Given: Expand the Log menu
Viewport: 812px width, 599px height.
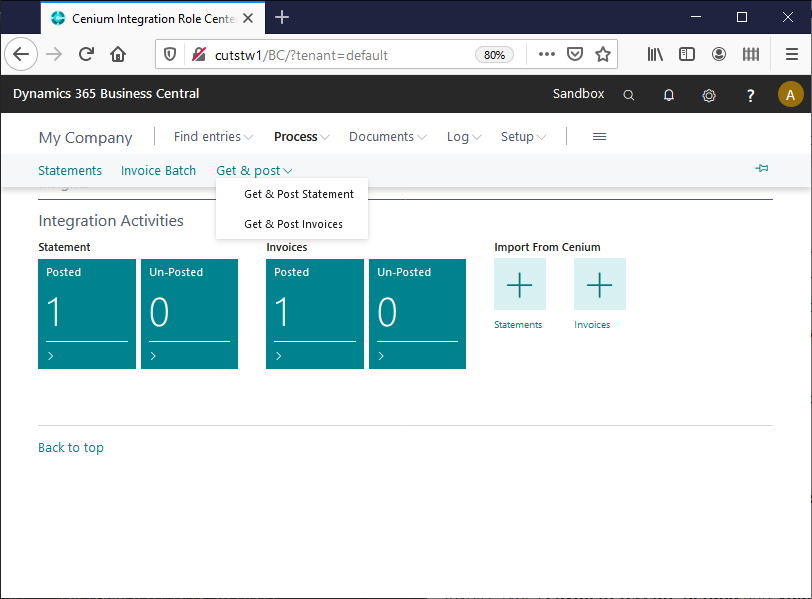Looking at the screenshot, I should point(464,137).
